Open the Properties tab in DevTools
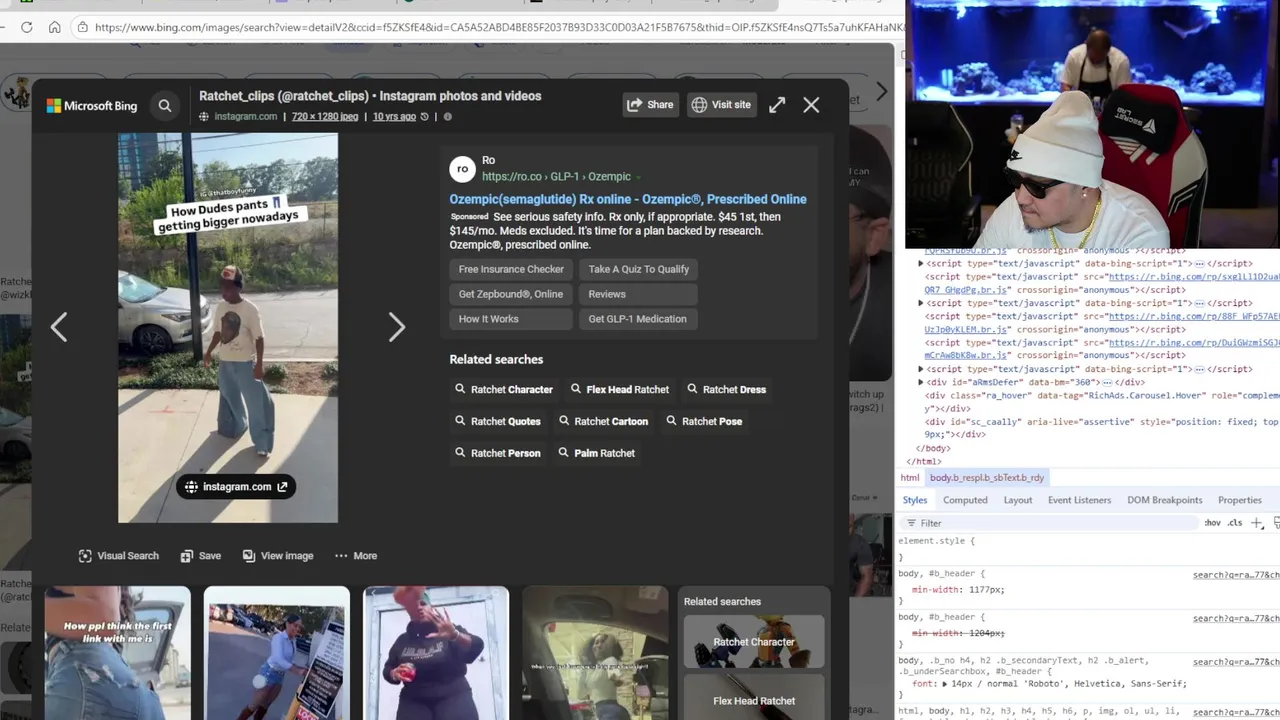1280x720 pixels. [x=1240, y=500]
